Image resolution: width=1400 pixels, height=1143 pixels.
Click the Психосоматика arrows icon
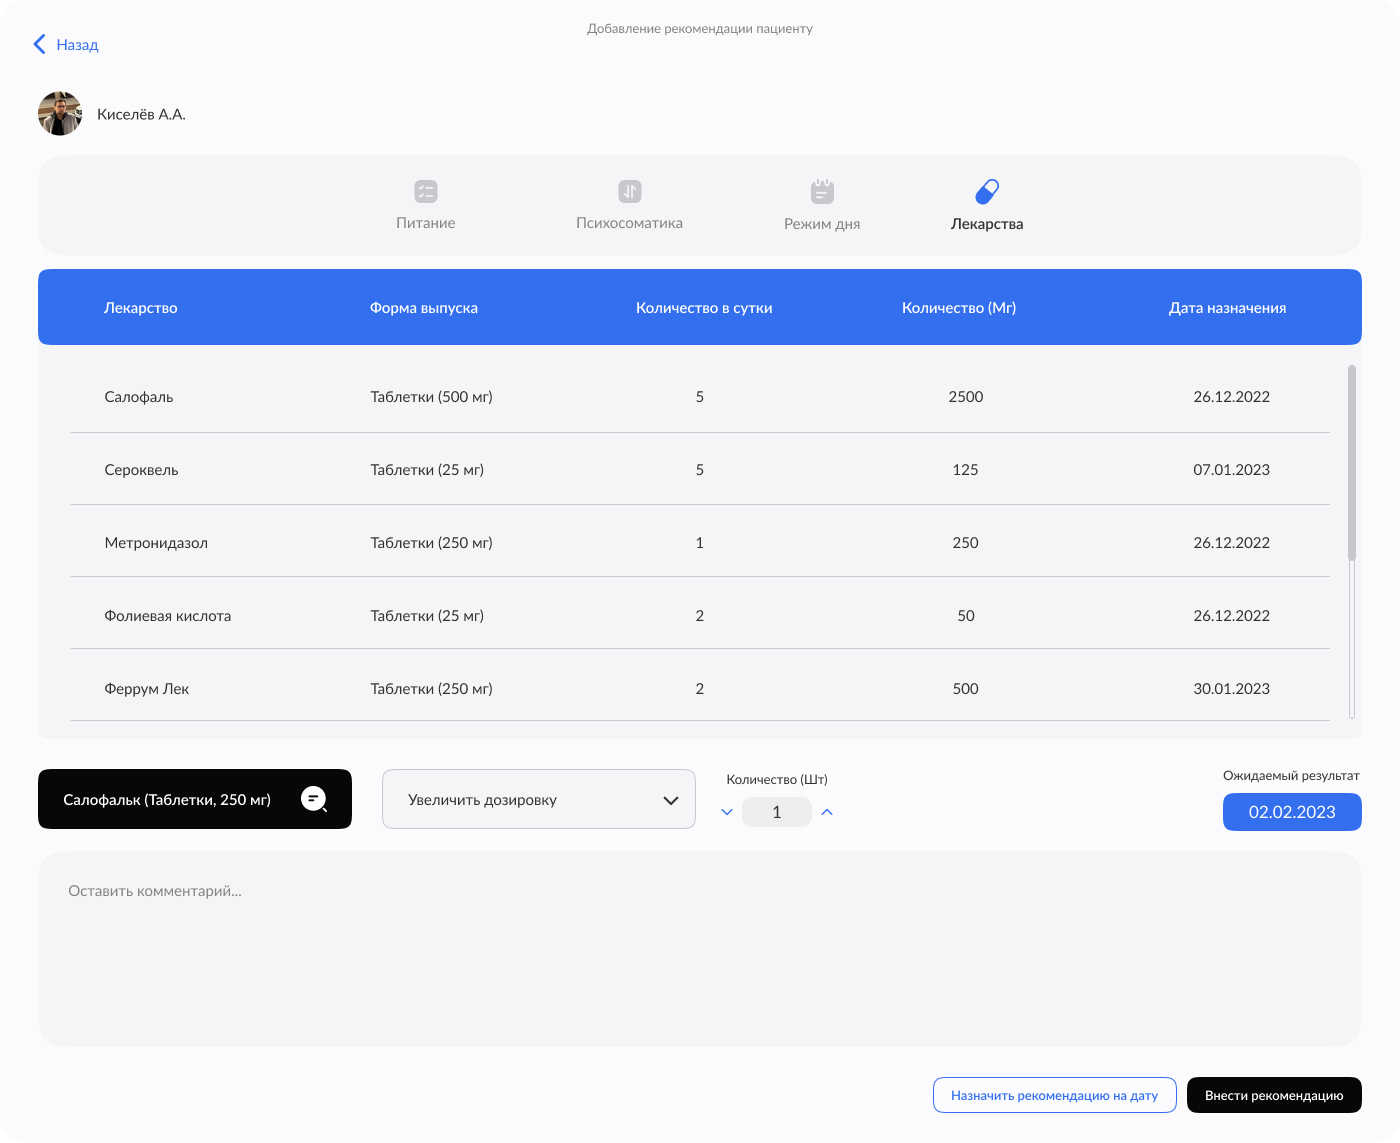(x=630, y=191)
